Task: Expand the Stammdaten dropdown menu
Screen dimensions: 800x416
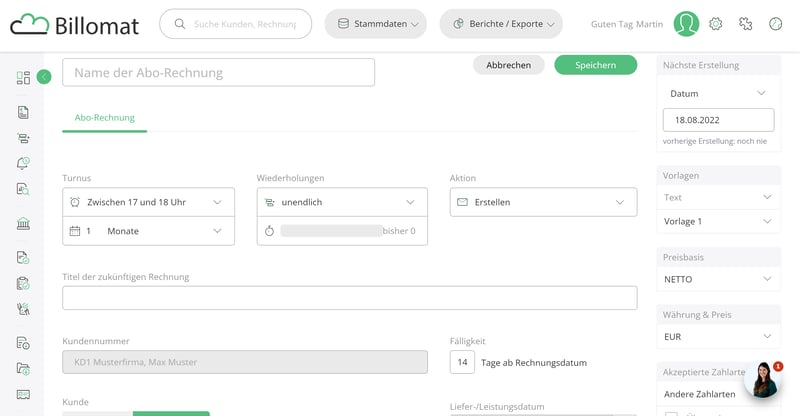Action: pos(376,24)
